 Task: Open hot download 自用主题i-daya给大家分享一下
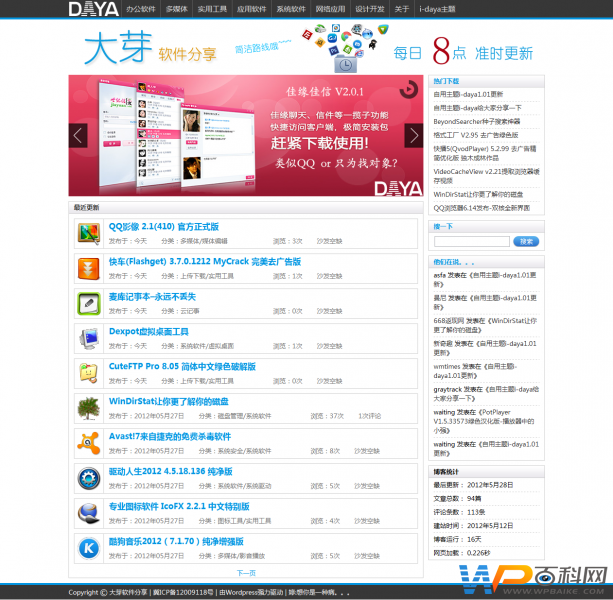(x=477, y=108)
